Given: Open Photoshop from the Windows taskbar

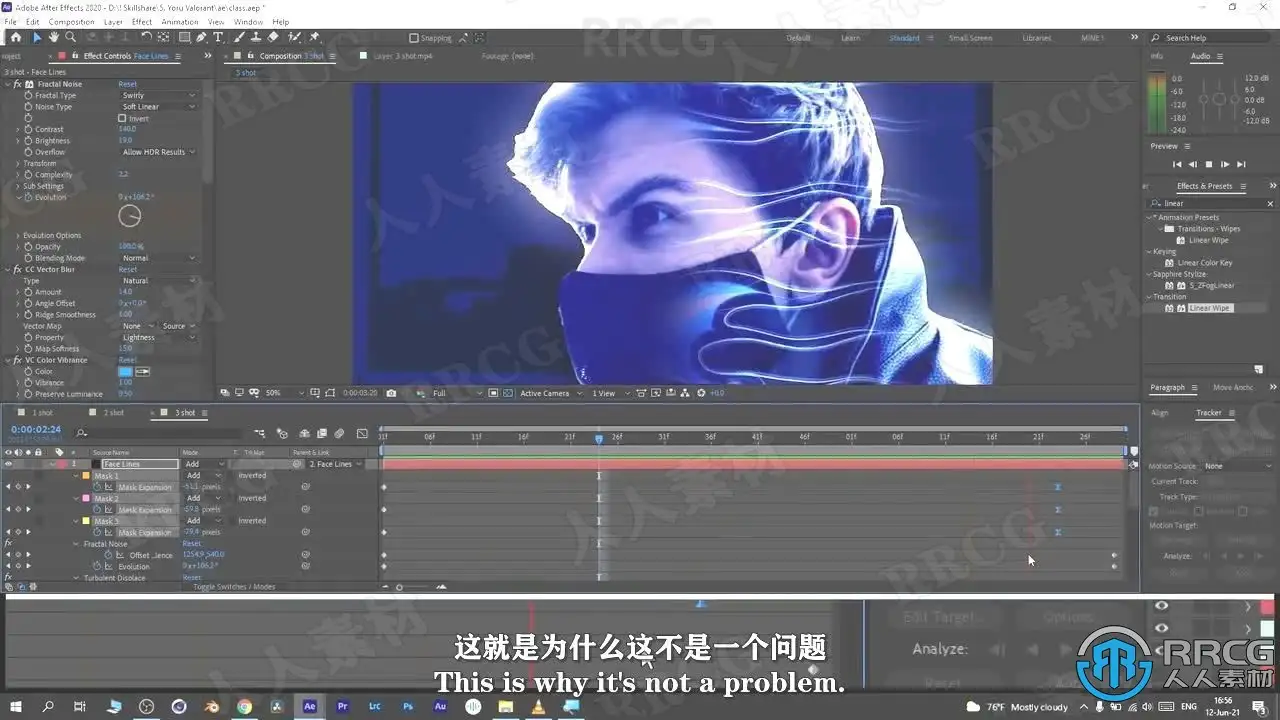Looking at the screenshot, I should [408, 706].
